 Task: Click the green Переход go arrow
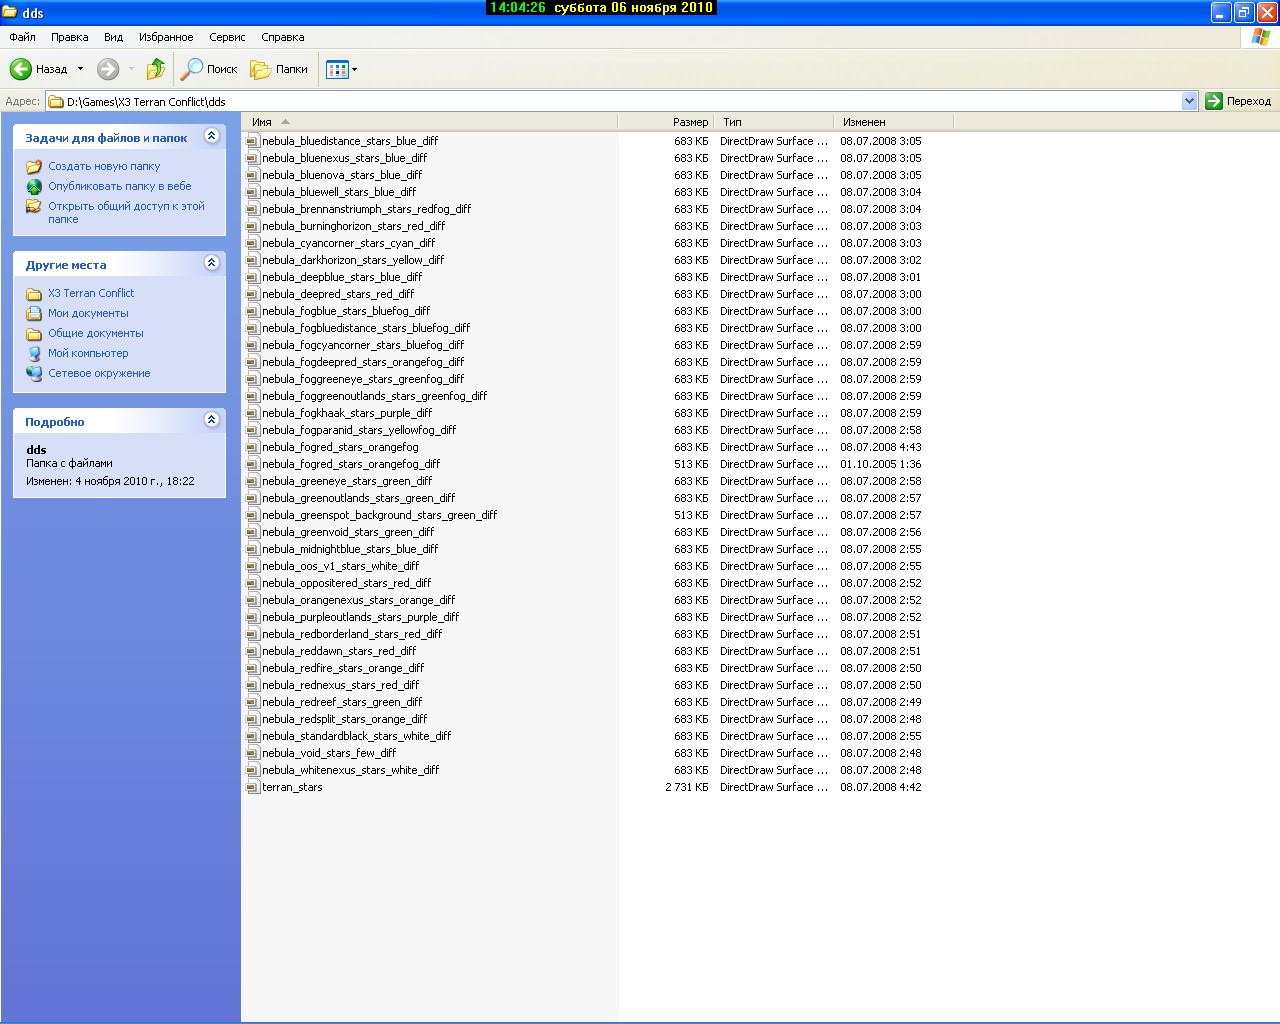coord(1214,101)
